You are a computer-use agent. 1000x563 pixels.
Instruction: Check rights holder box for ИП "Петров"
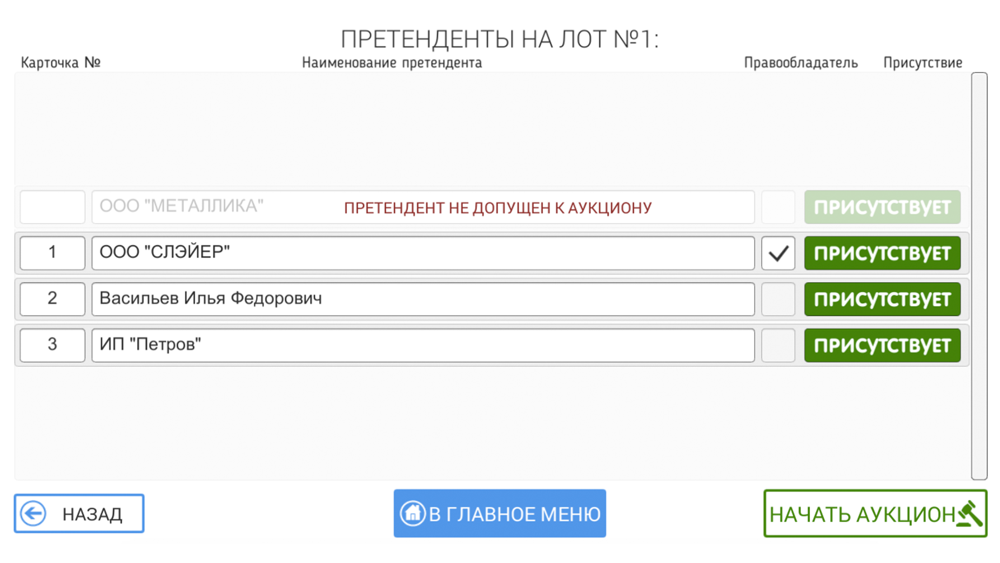click(778, 345)
